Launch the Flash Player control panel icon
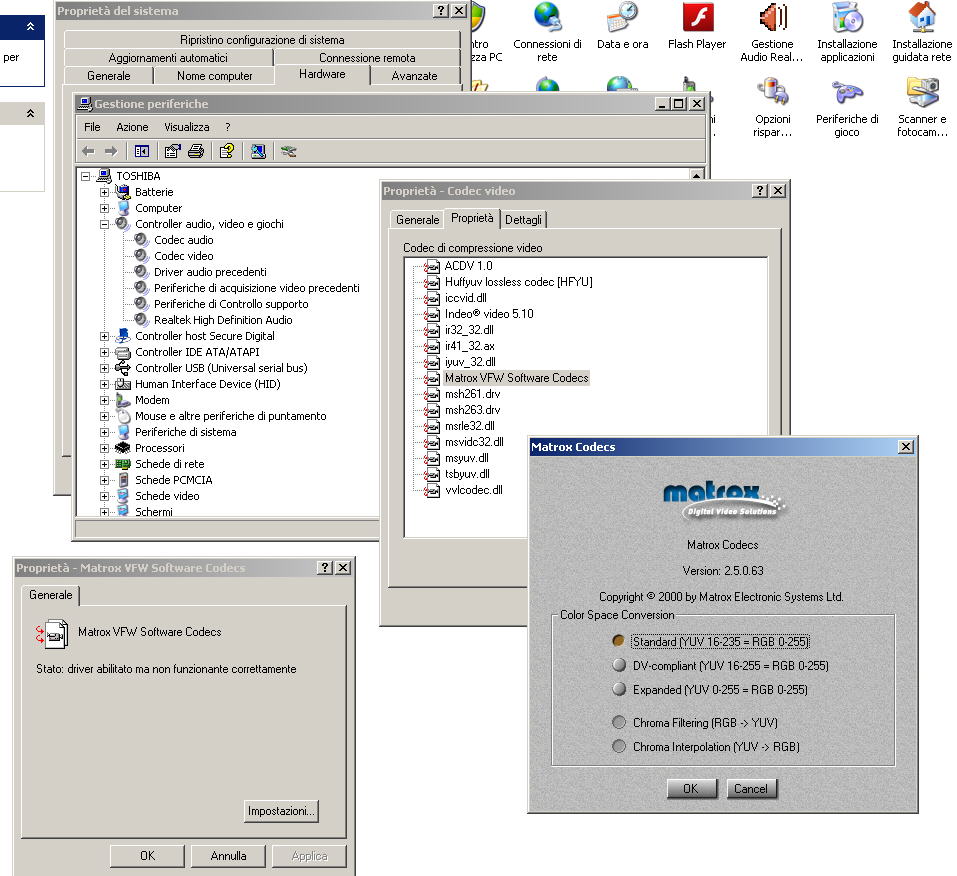 (697, 26)
